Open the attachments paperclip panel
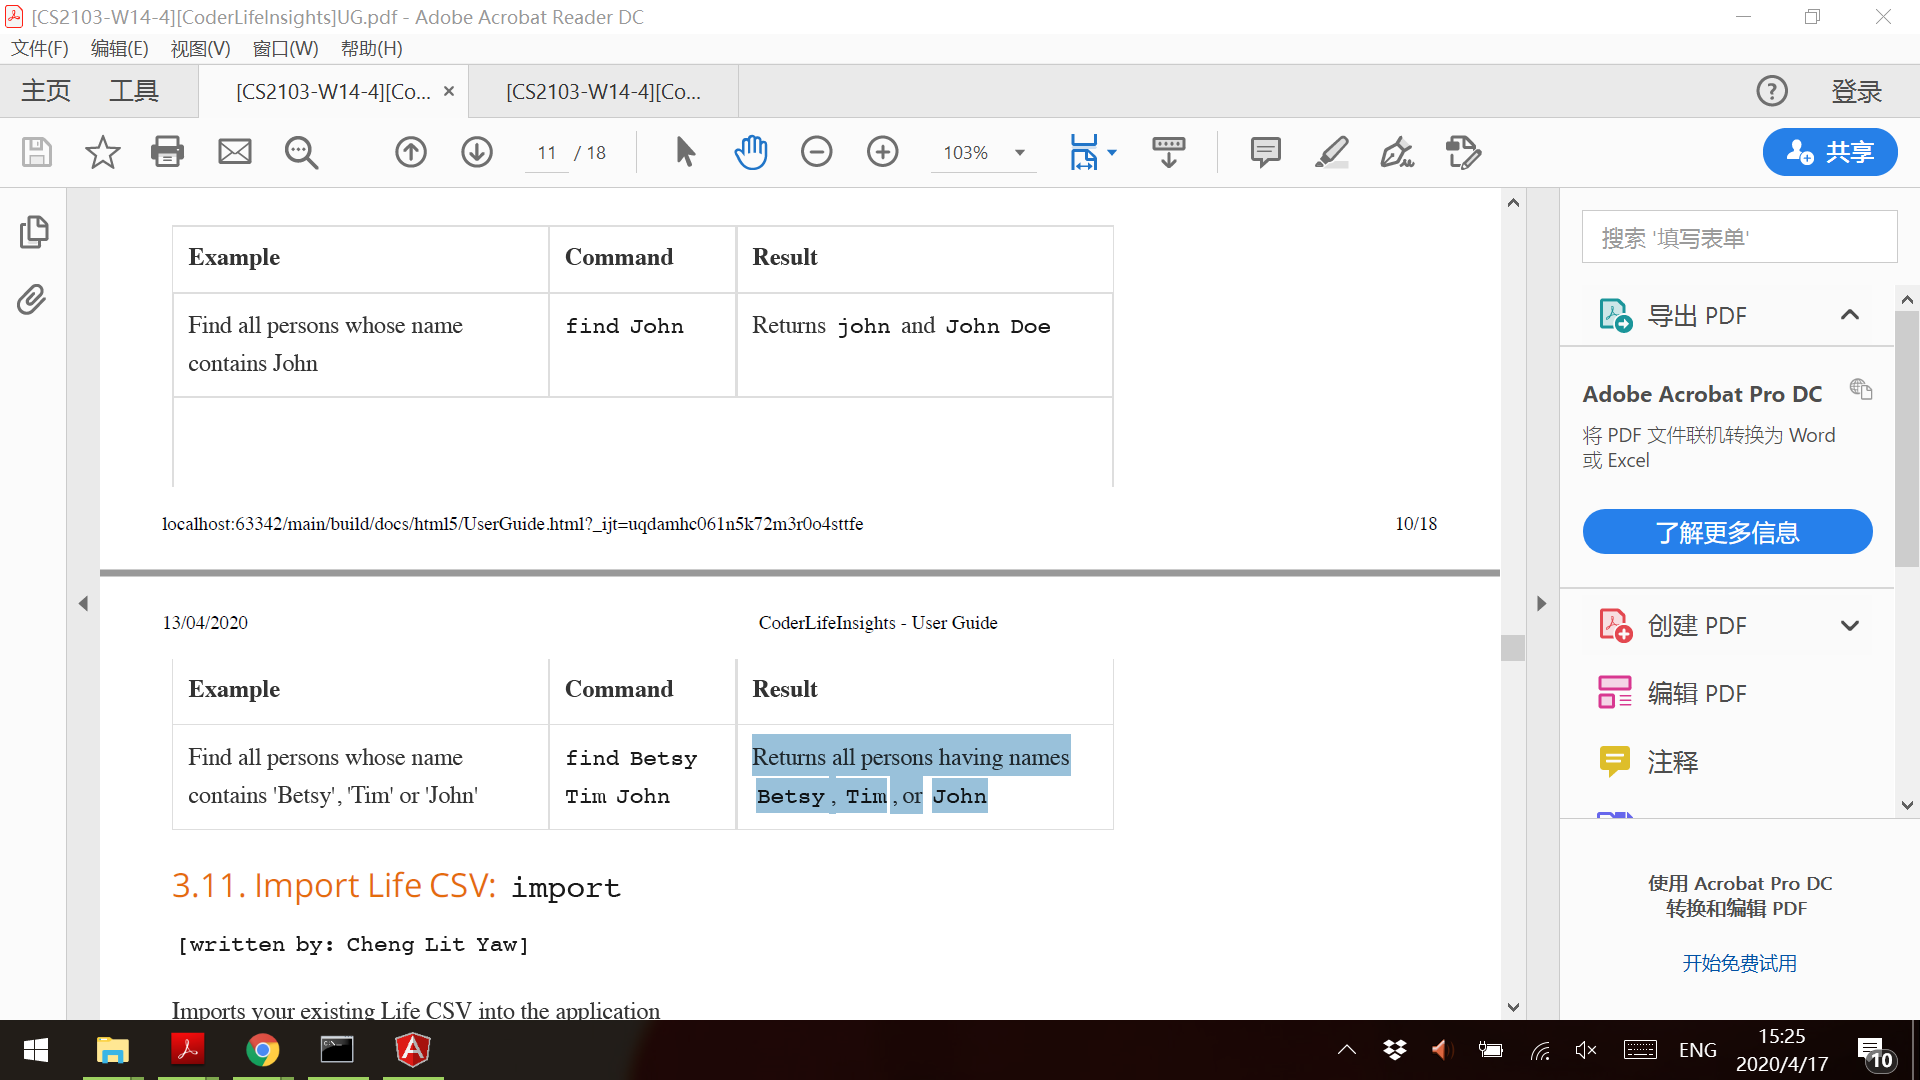This screenshot has height=1080, width=1920. pyautogui.click(x=32, y=299)
